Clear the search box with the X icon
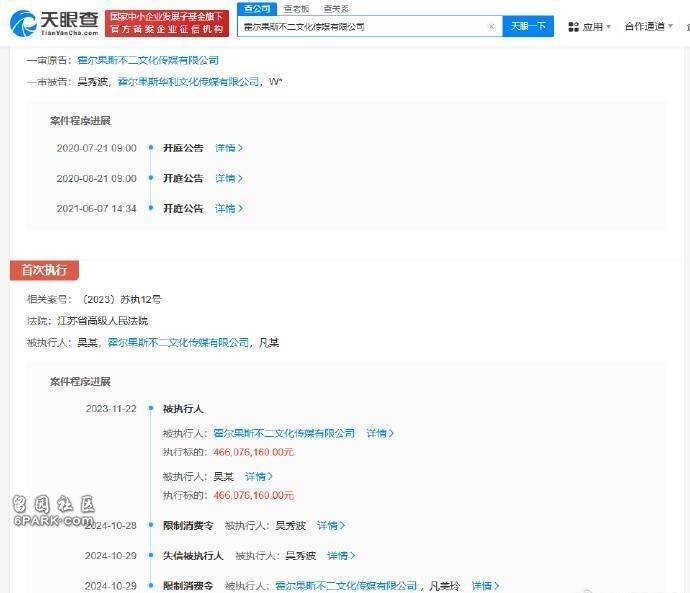The height and width of the screenshot is (593, 690). [x=492, y=27]
